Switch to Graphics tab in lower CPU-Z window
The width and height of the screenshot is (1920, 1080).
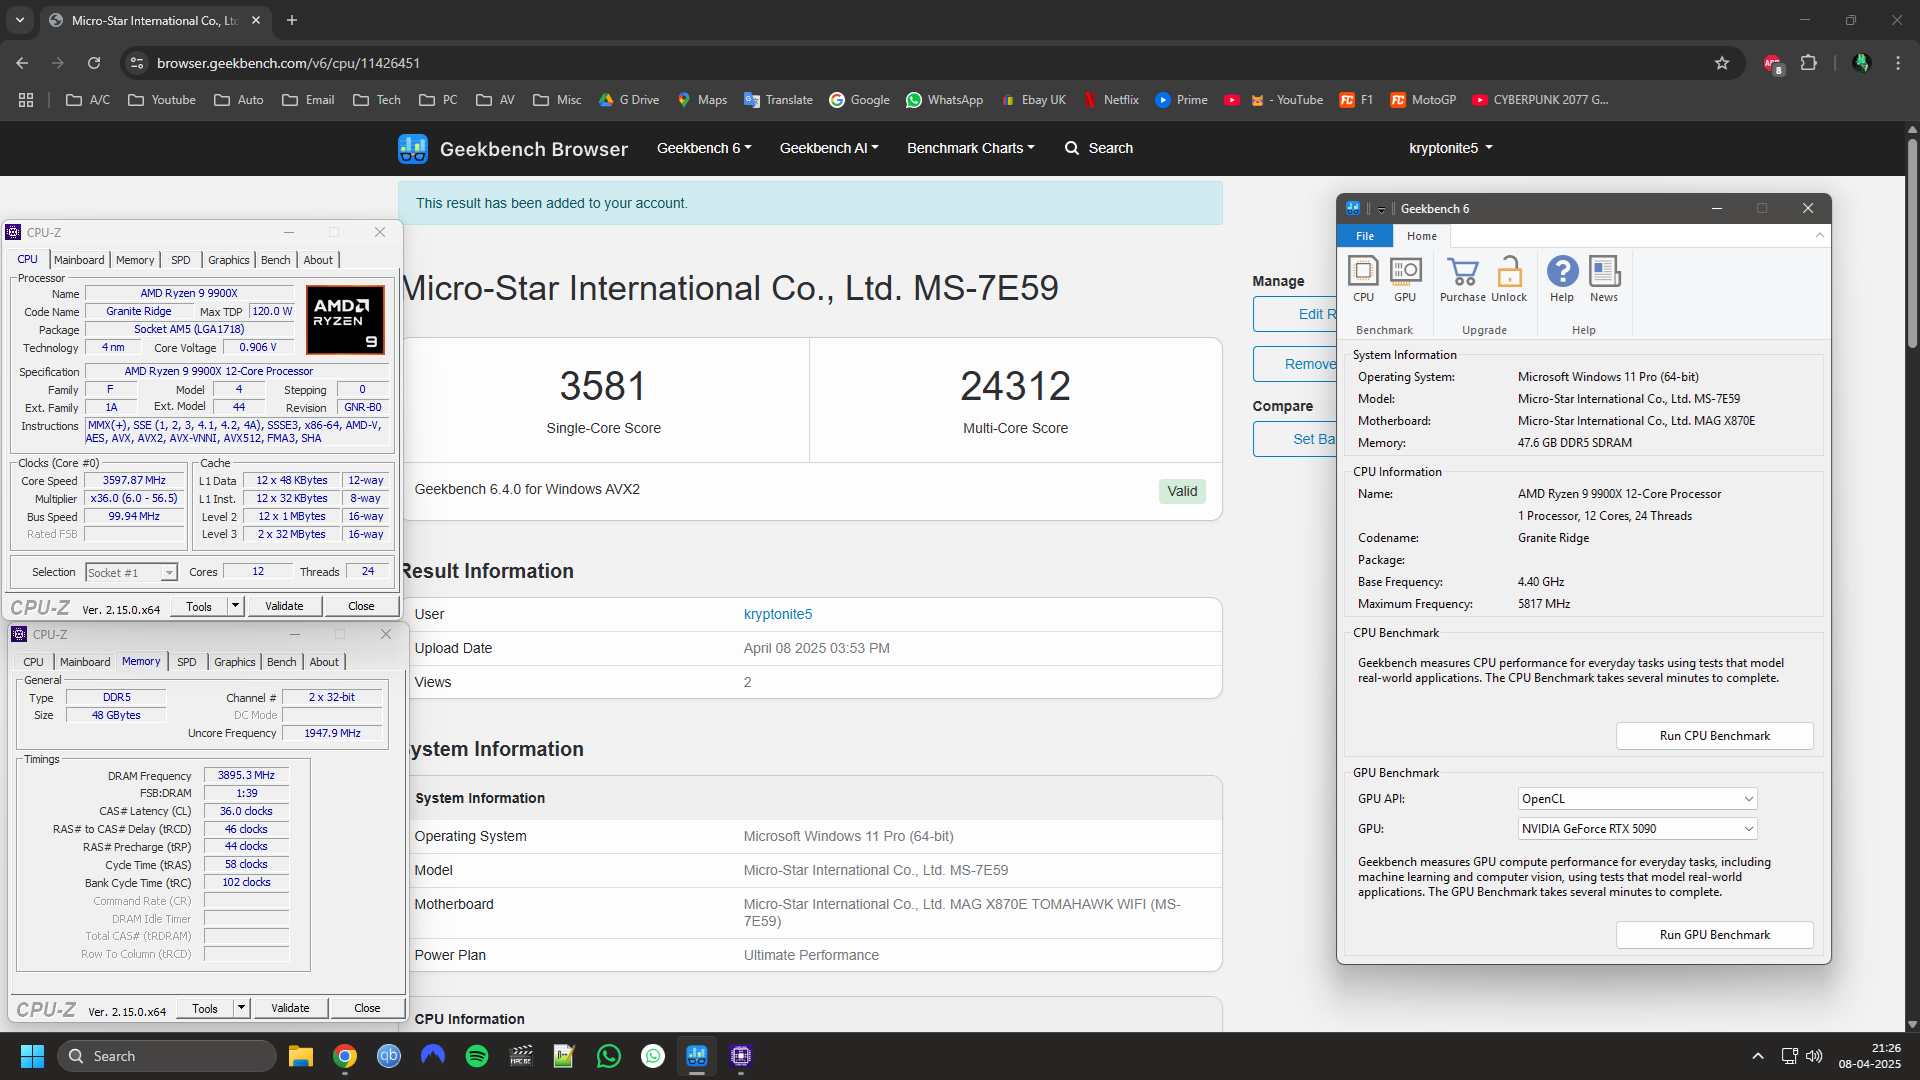point(235,662)
